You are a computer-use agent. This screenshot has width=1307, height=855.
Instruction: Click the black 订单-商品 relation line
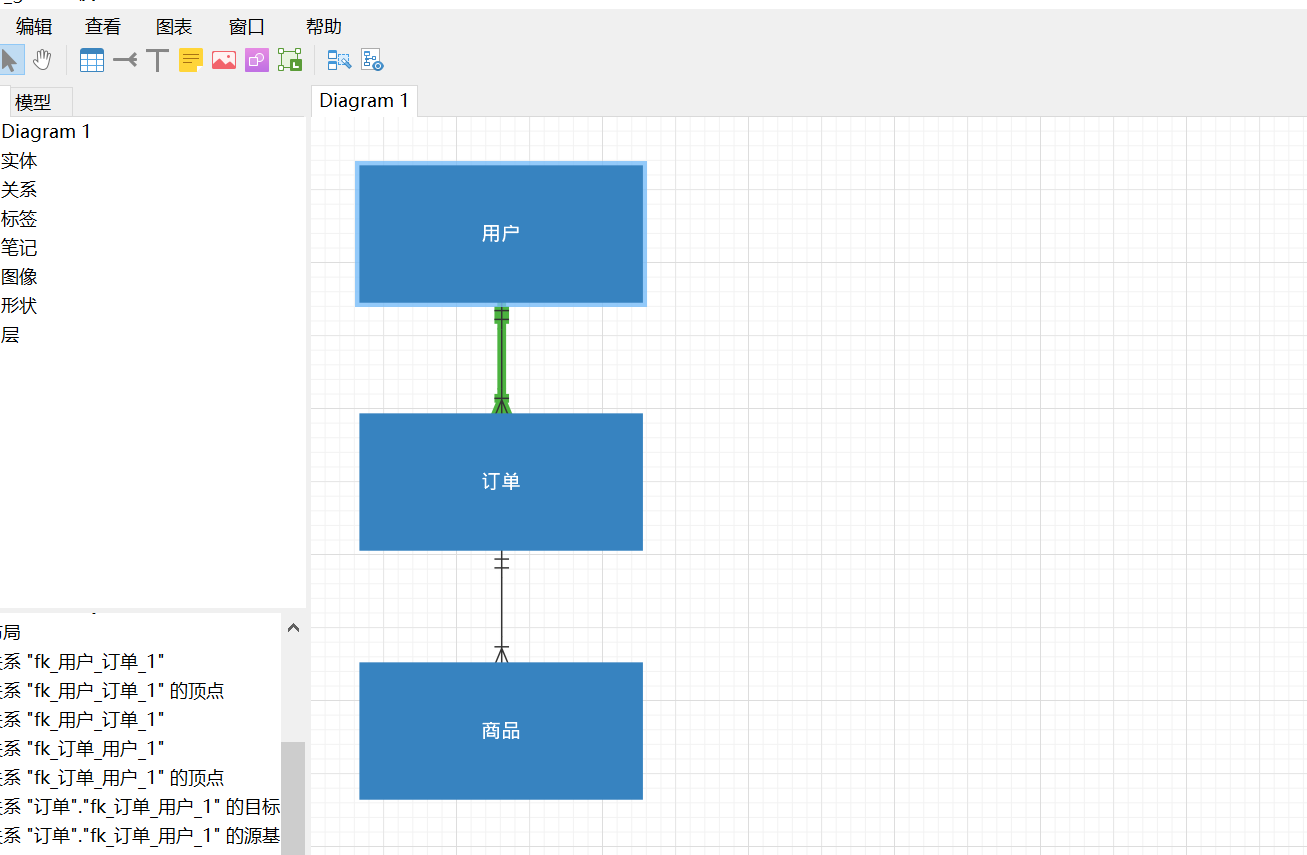(502, 606)
